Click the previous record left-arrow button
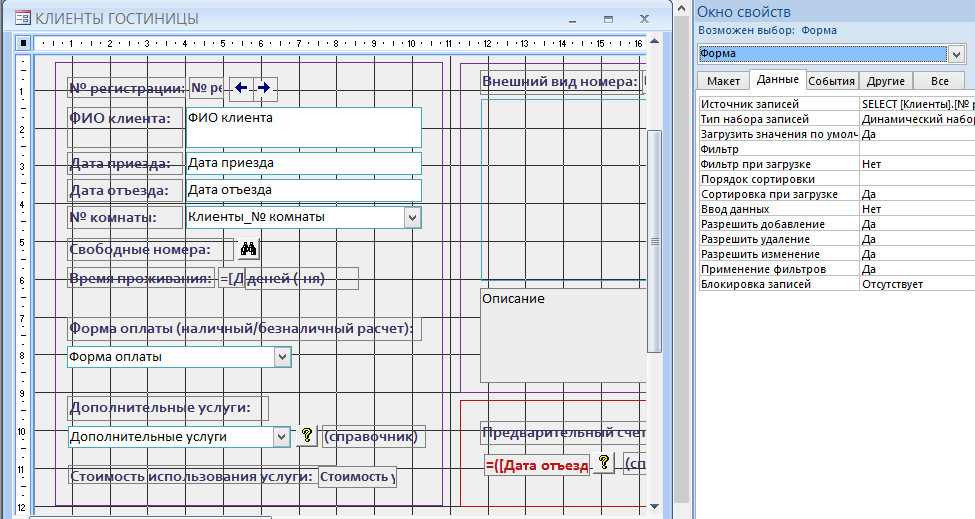975x519 pixels. point(241,88)
